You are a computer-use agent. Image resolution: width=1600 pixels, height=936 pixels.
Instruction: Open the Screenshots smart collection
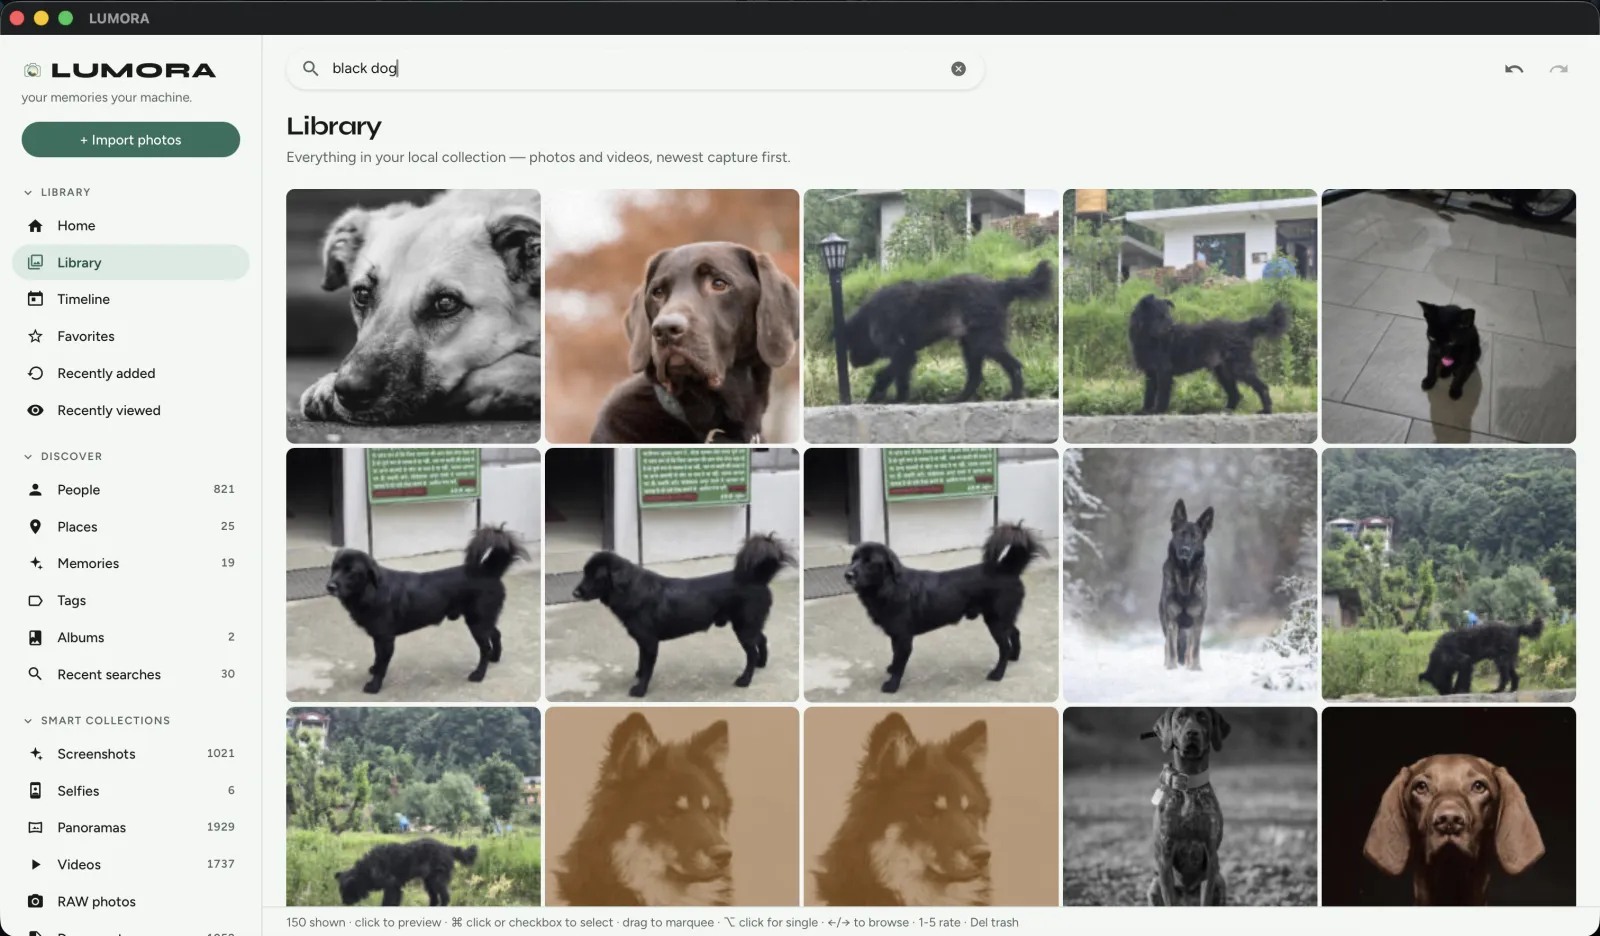pos(131,754)
